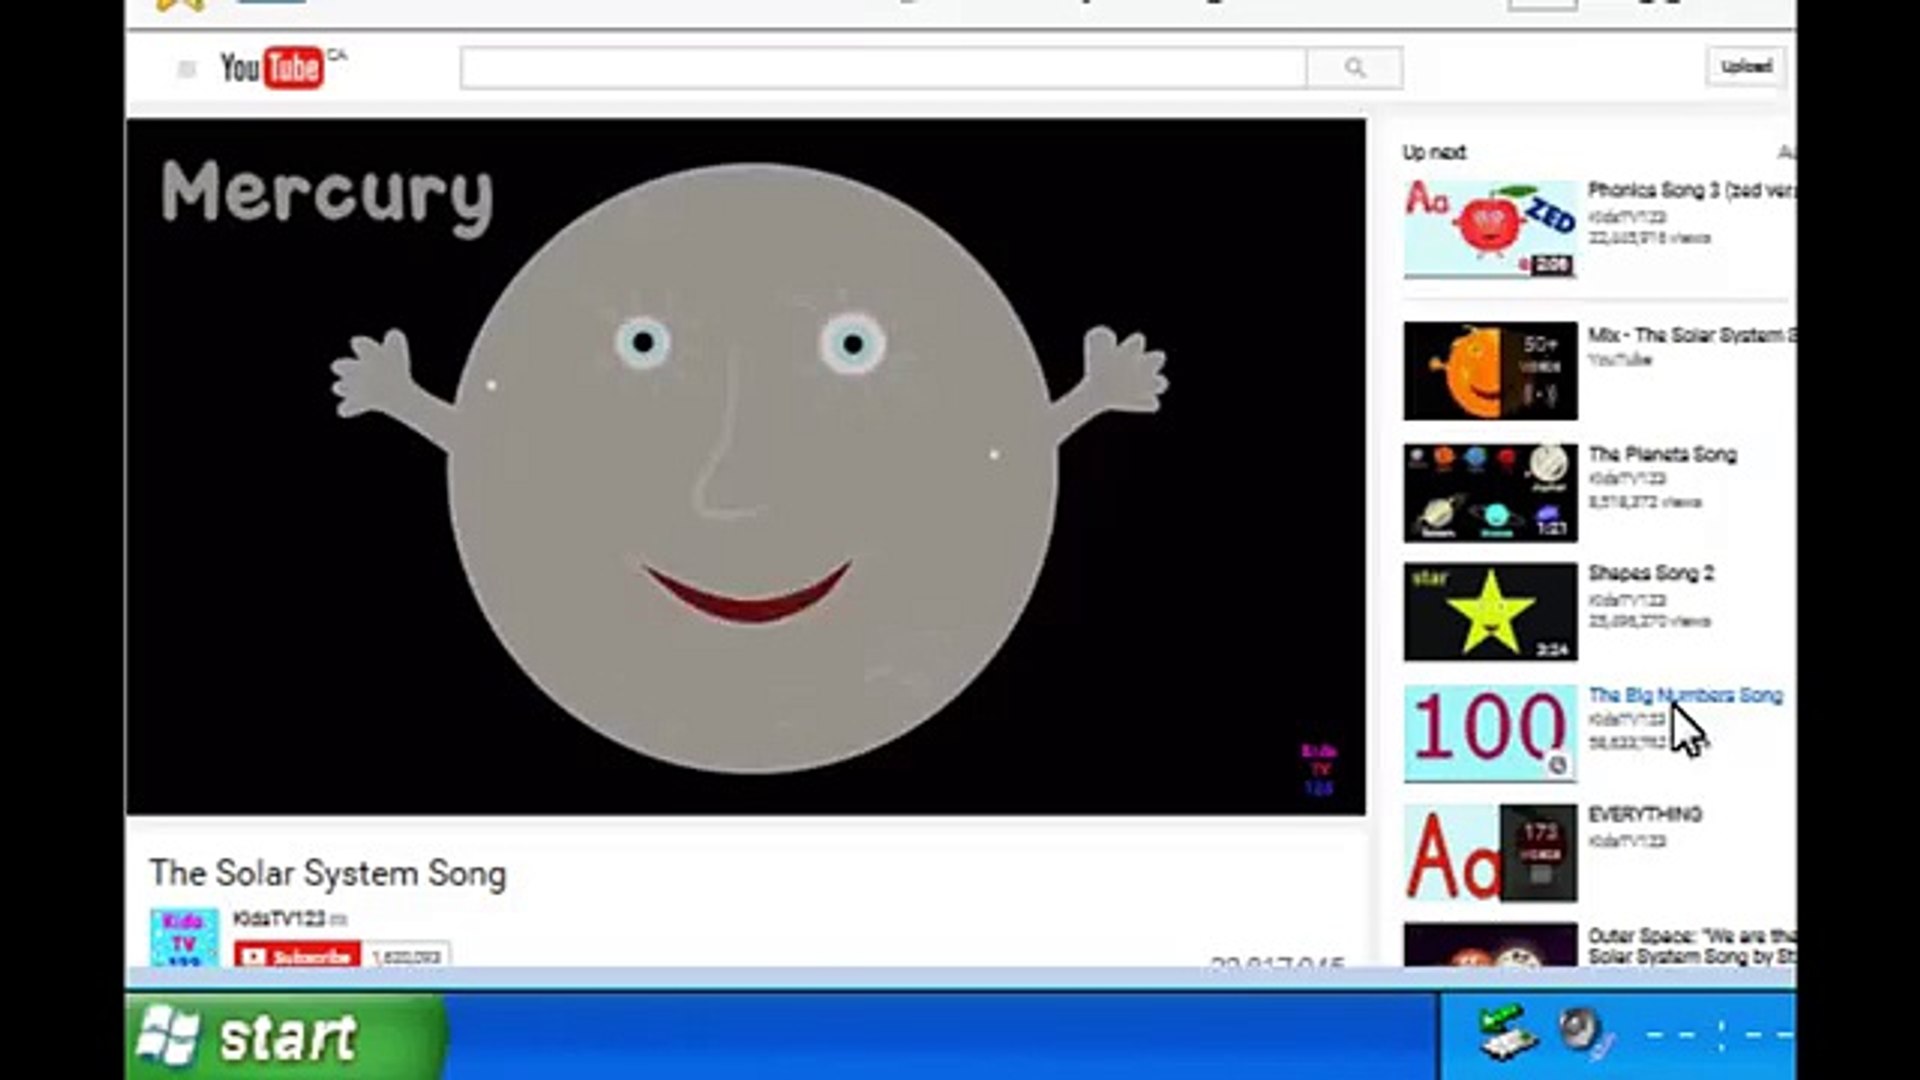Toggle watch-later clock on Big Numbers thumbnail
This screenshot has width=1920, height=1080.
click(x=1557, y=765)
